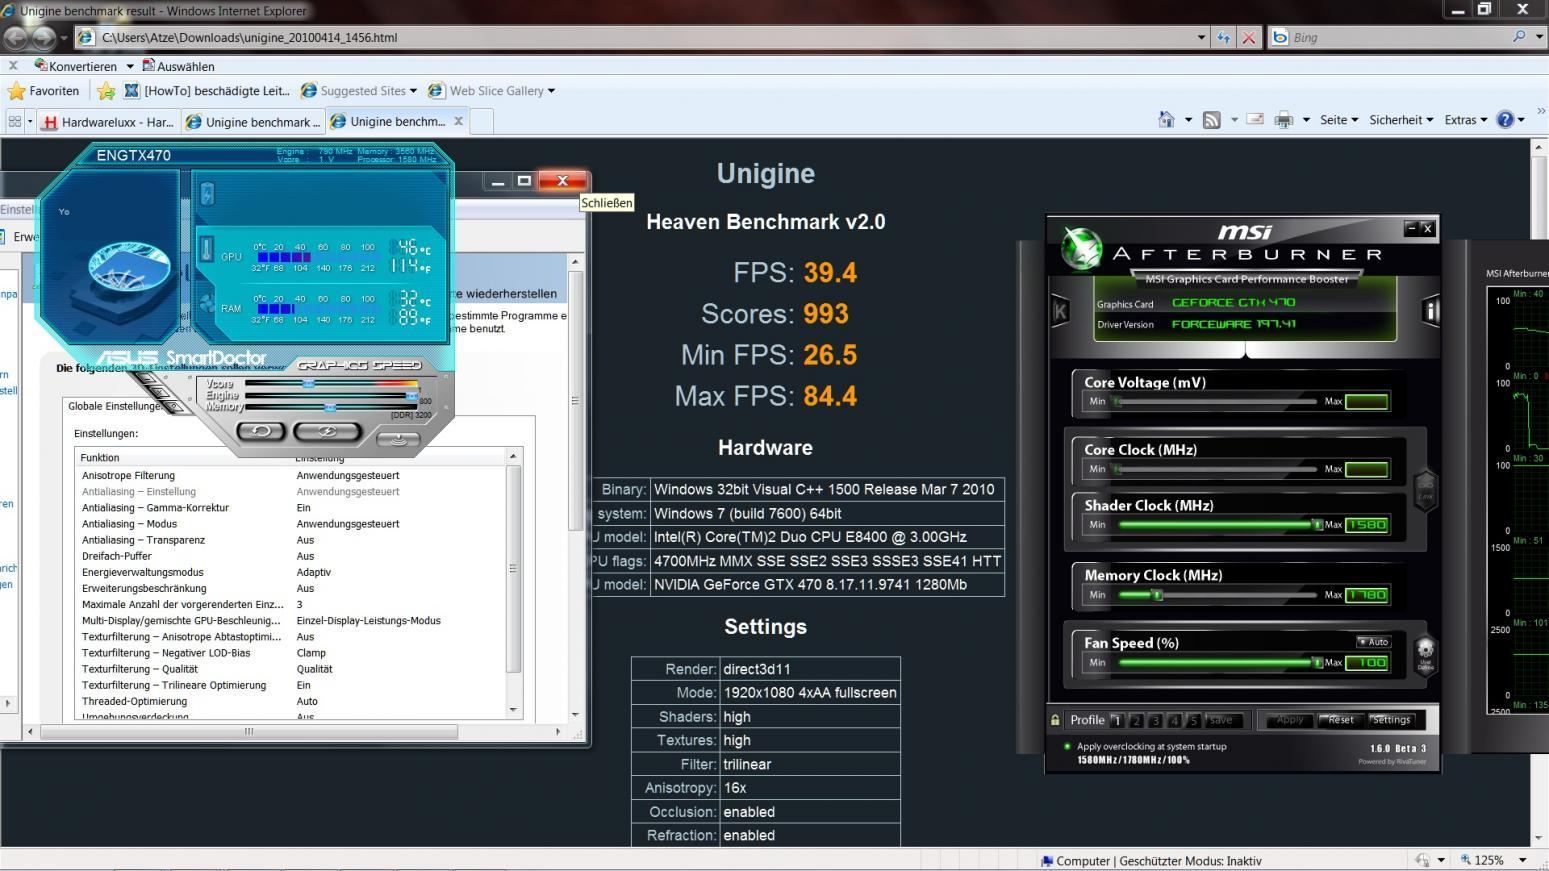Click the IE forward navigation arrow
1549x871 pixels.
pyautogui.click(x=44, y=38)
